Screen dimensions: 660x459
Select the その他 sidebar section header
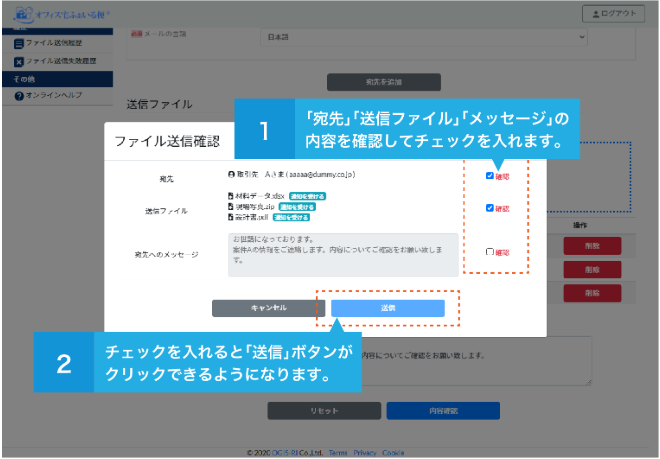click(58, 79)
